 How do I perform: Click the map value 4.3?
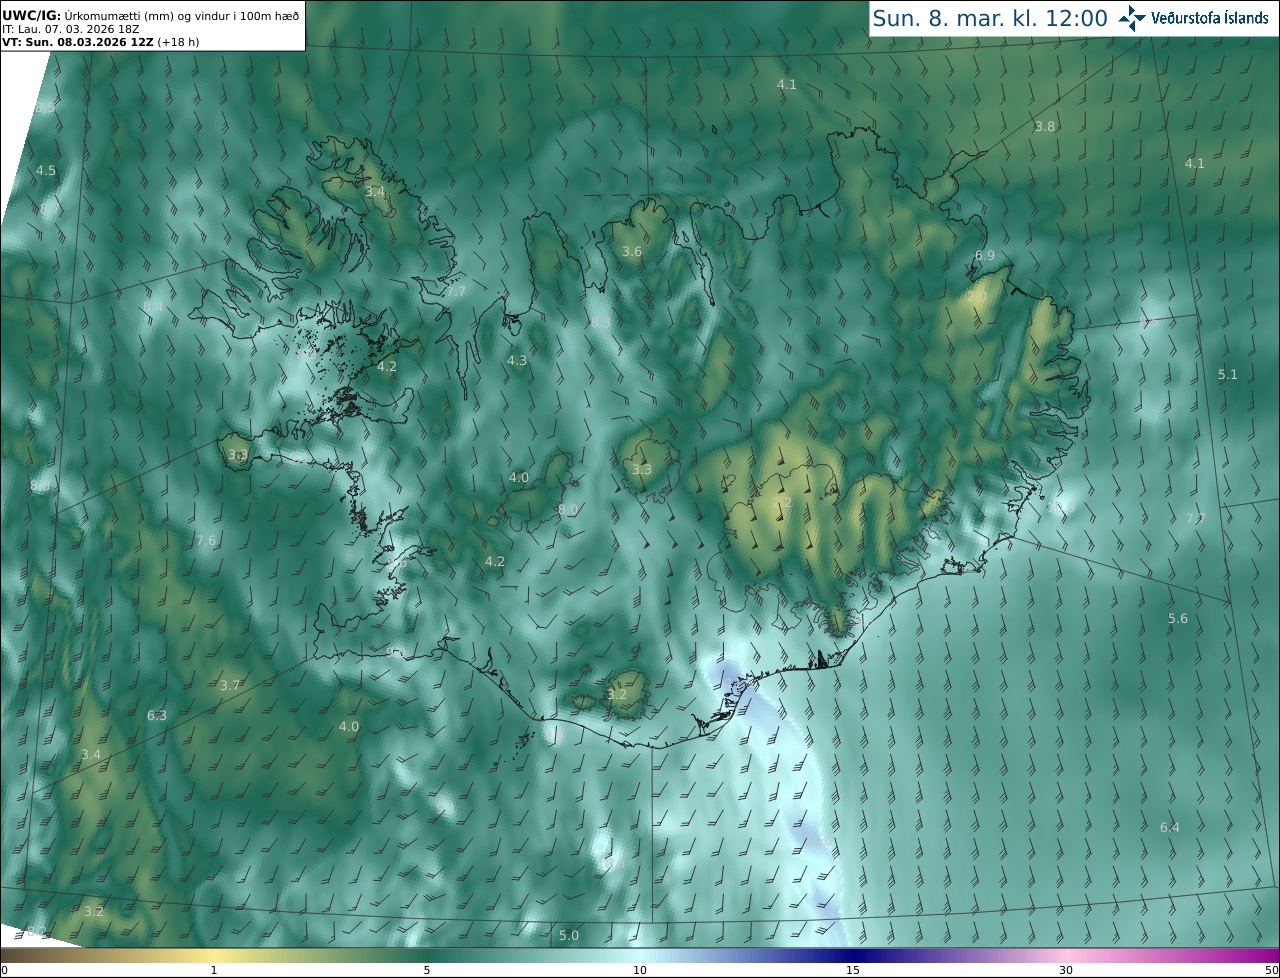(516, 360)
